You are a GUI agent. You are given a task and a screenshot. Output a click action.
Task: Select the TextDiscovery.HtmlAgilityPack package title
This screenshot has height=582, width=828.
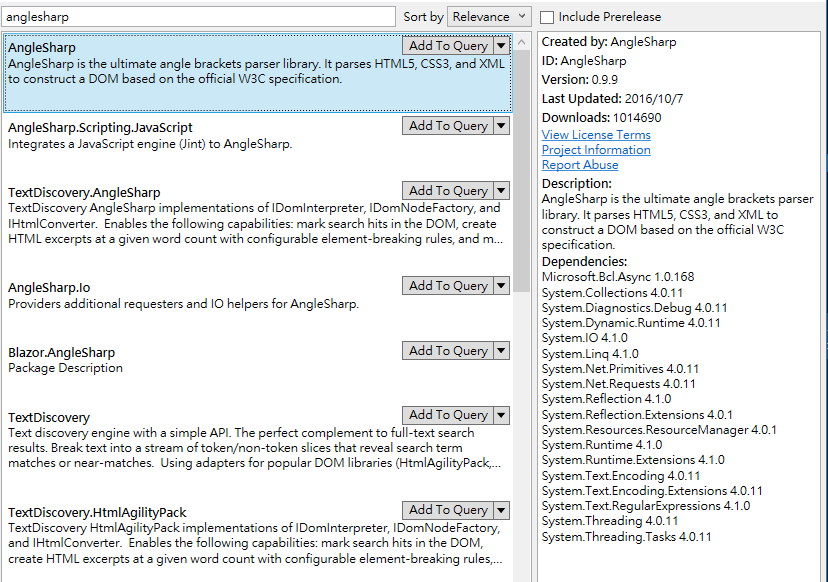coord(97,513)
